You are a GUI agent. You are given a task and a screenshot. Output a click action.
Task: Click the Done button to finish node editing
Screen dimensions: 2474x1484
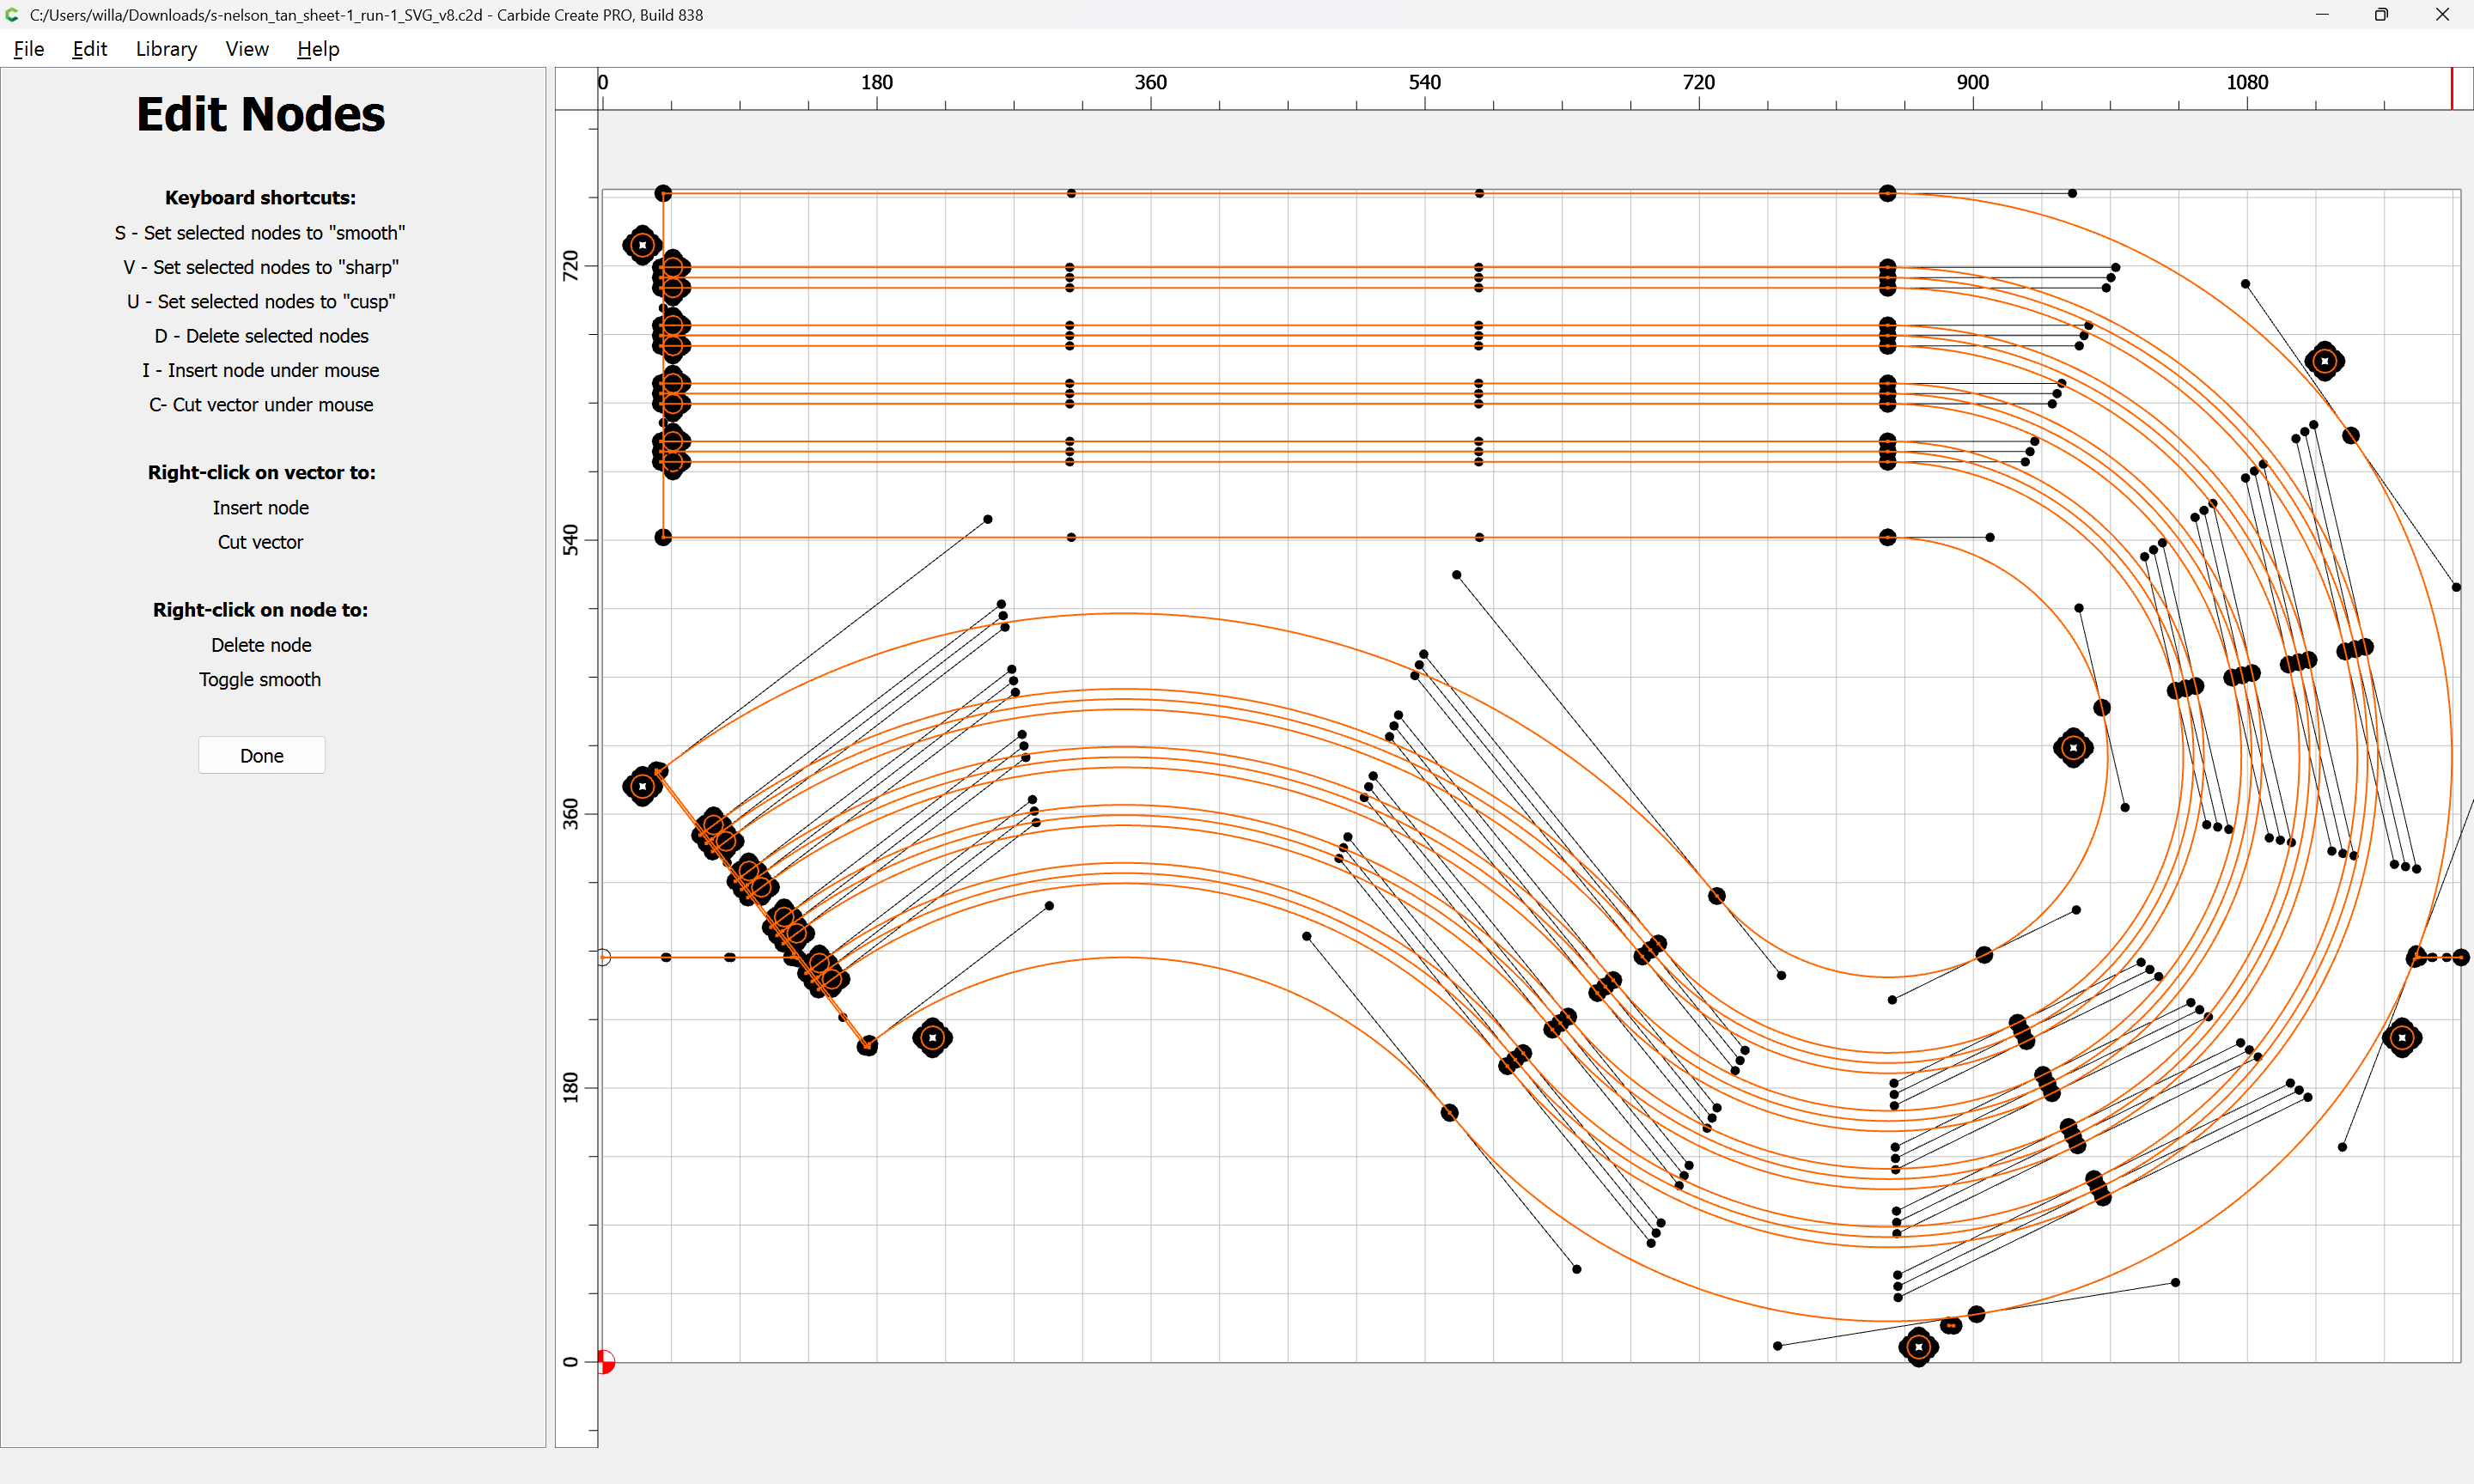pos(261,755)
